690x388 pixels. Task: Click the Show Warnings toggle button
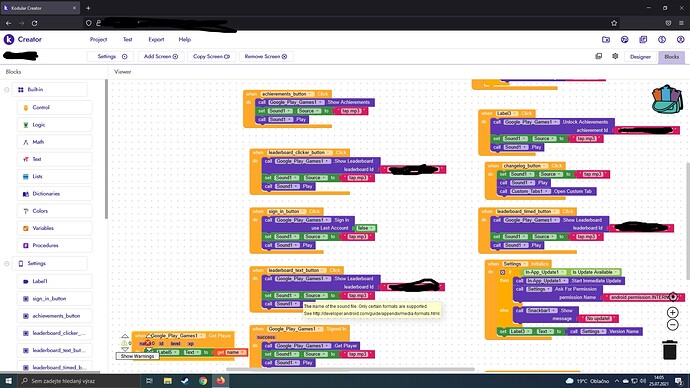click(x=137, y=356)
